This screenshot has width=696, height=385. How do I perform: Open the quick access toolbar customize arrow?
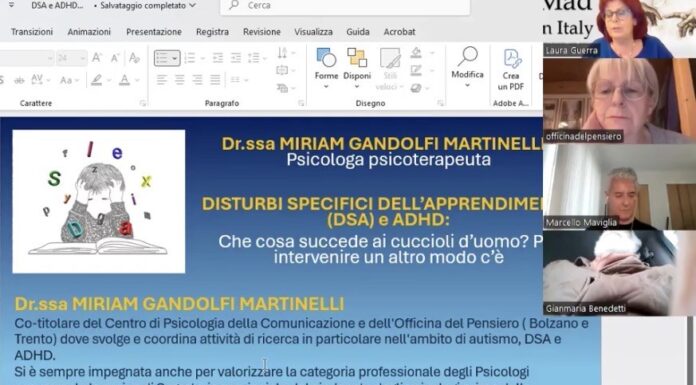(x=11, y=5)
